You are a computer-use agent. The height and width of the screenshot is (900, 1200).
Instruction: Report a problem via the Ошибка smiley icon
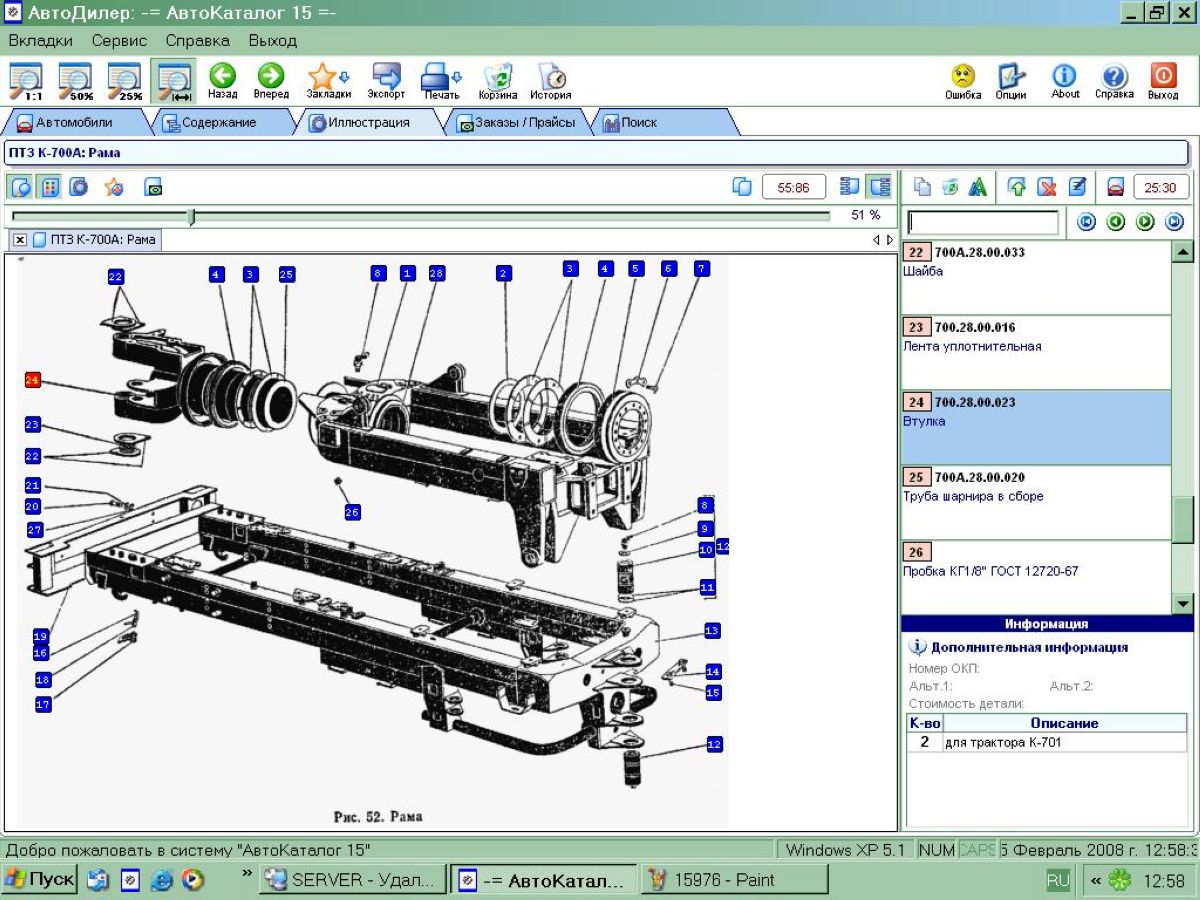(x=962, y=78)
